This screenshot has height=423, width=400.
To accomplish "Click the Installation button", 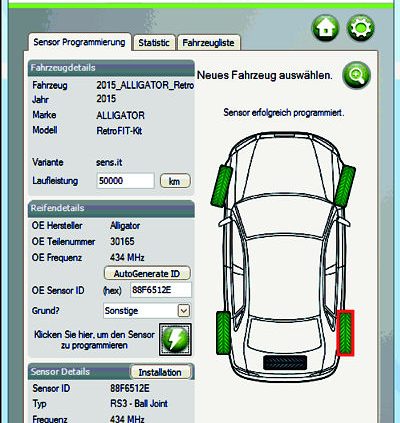I will click(x=160, y=372).
